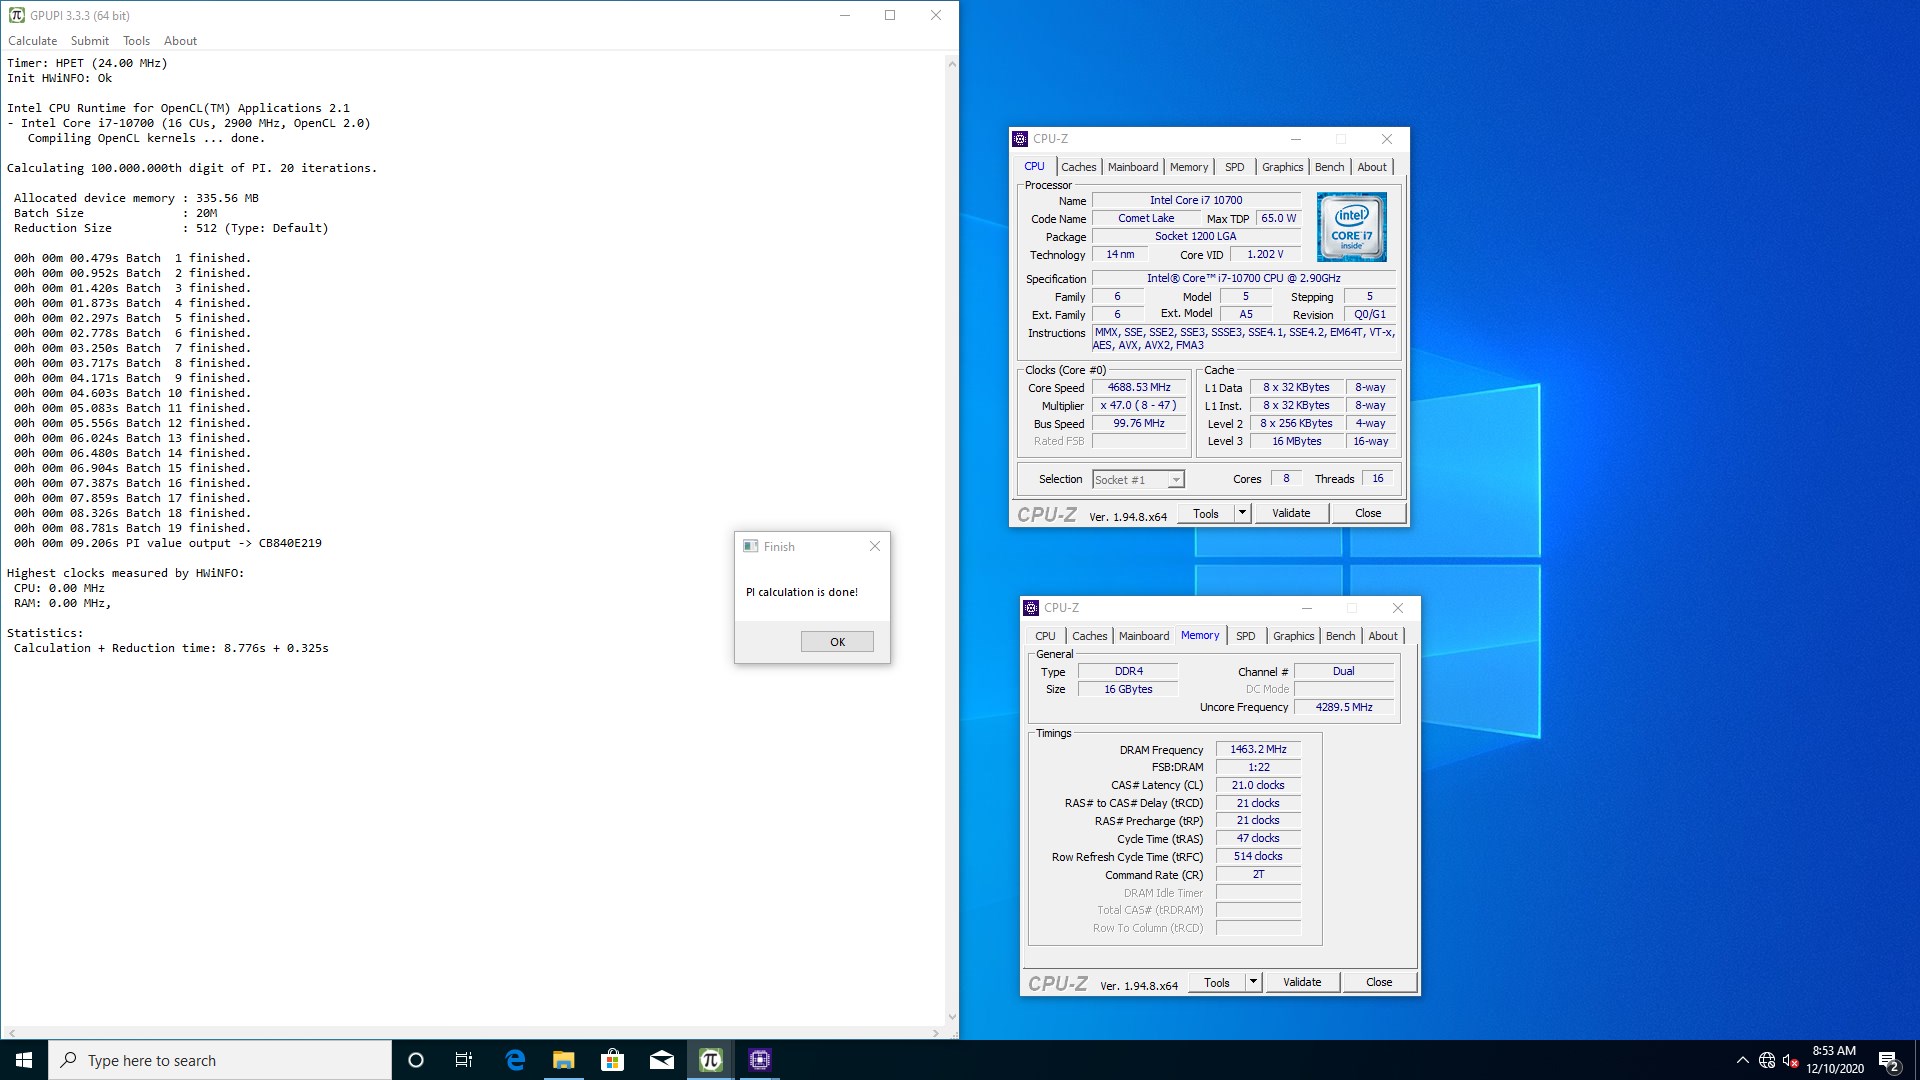Click Close button in upper CPU-Z window
The width and height of the screenshot is (1920, 1080).
(x=1368, y=514)
